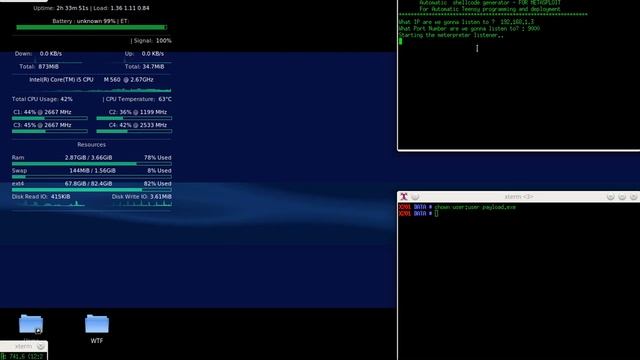Click the C4 CPU core usage bar
The width and height of the screenshot is (640, 360).
click(x=134, y=131)
